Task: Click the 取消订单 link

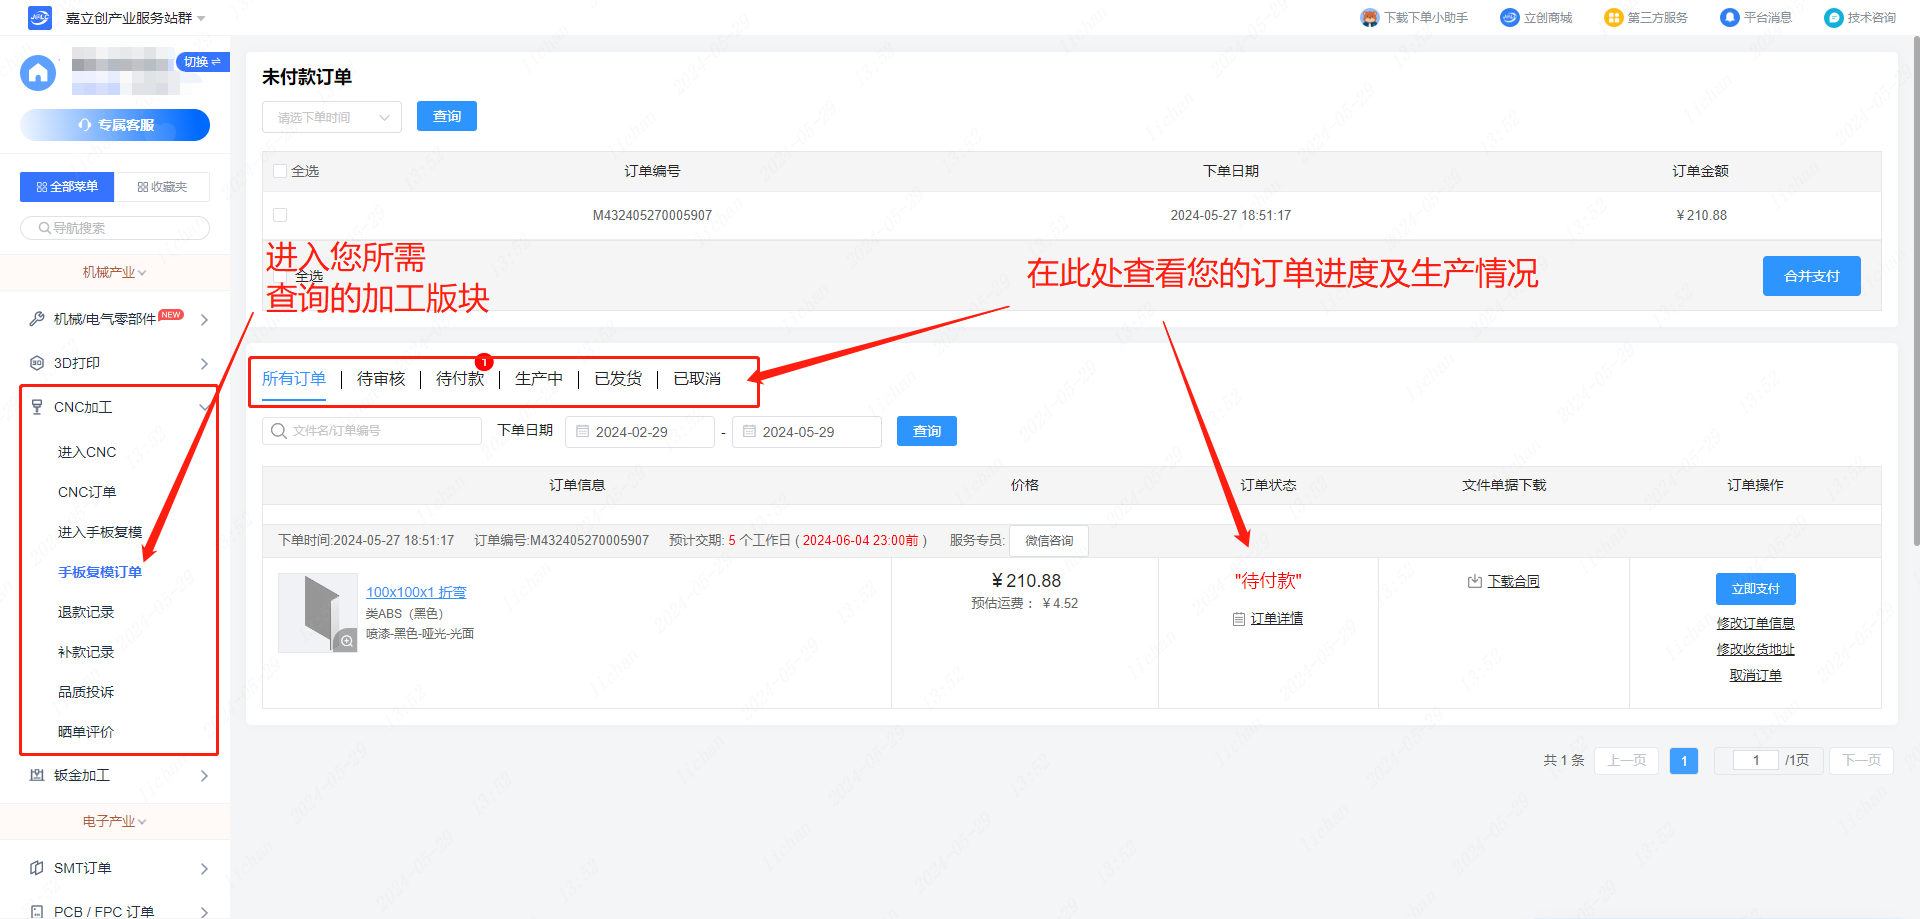Action: [x=1756, y=675]
